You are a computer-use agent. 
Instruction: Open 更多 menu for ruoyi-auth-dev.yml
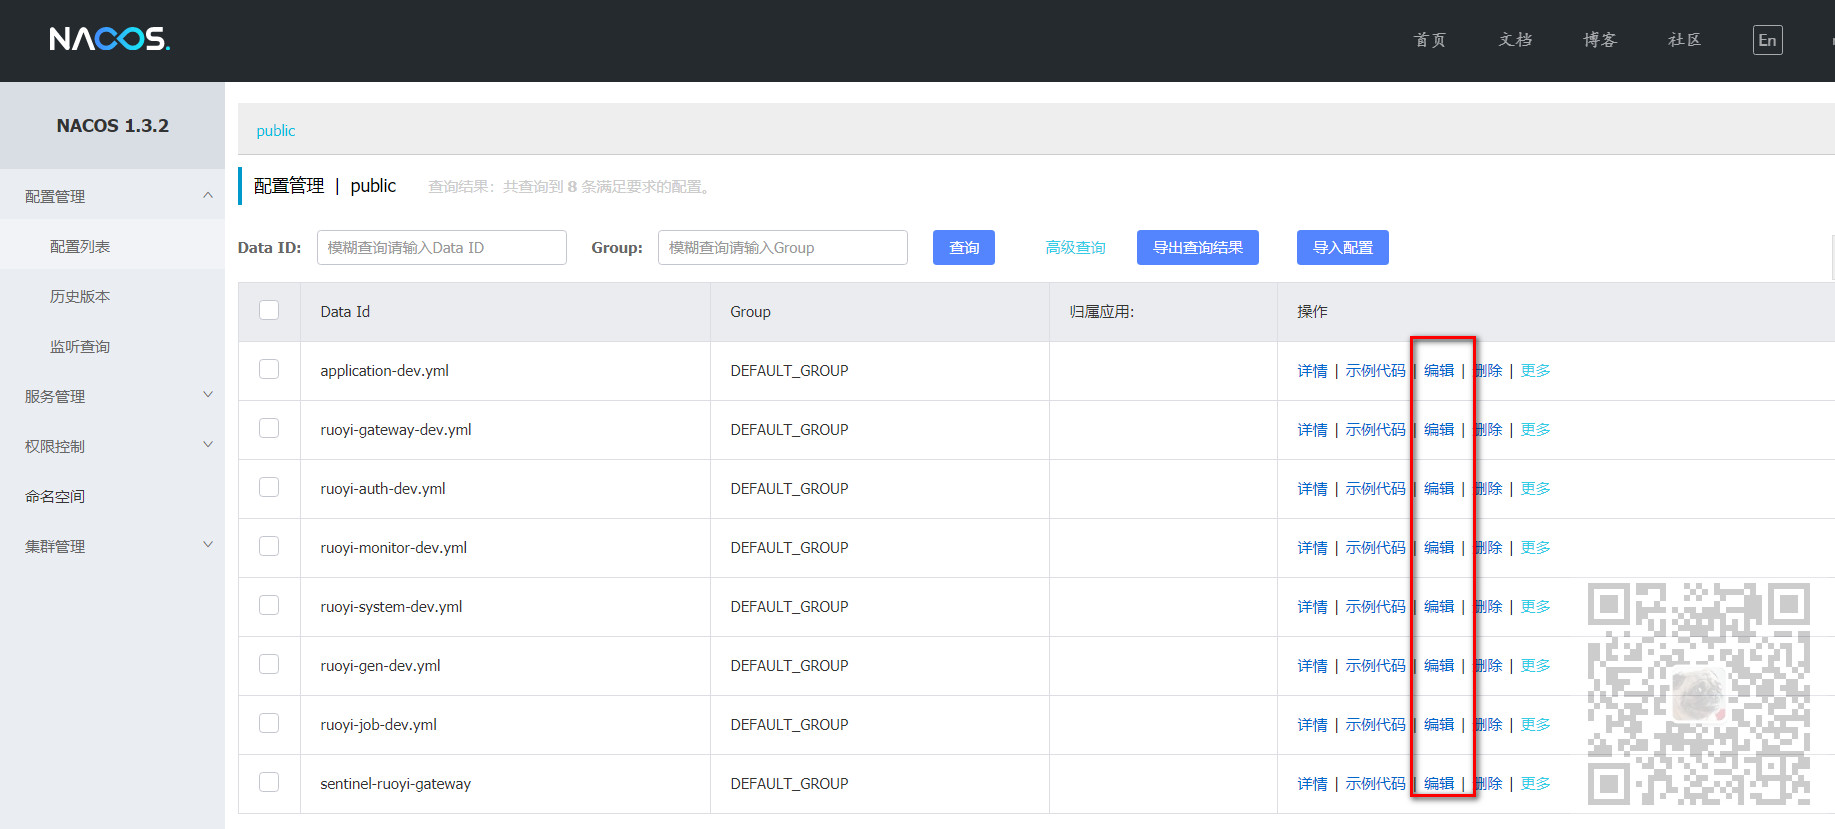pos(1535,489)
